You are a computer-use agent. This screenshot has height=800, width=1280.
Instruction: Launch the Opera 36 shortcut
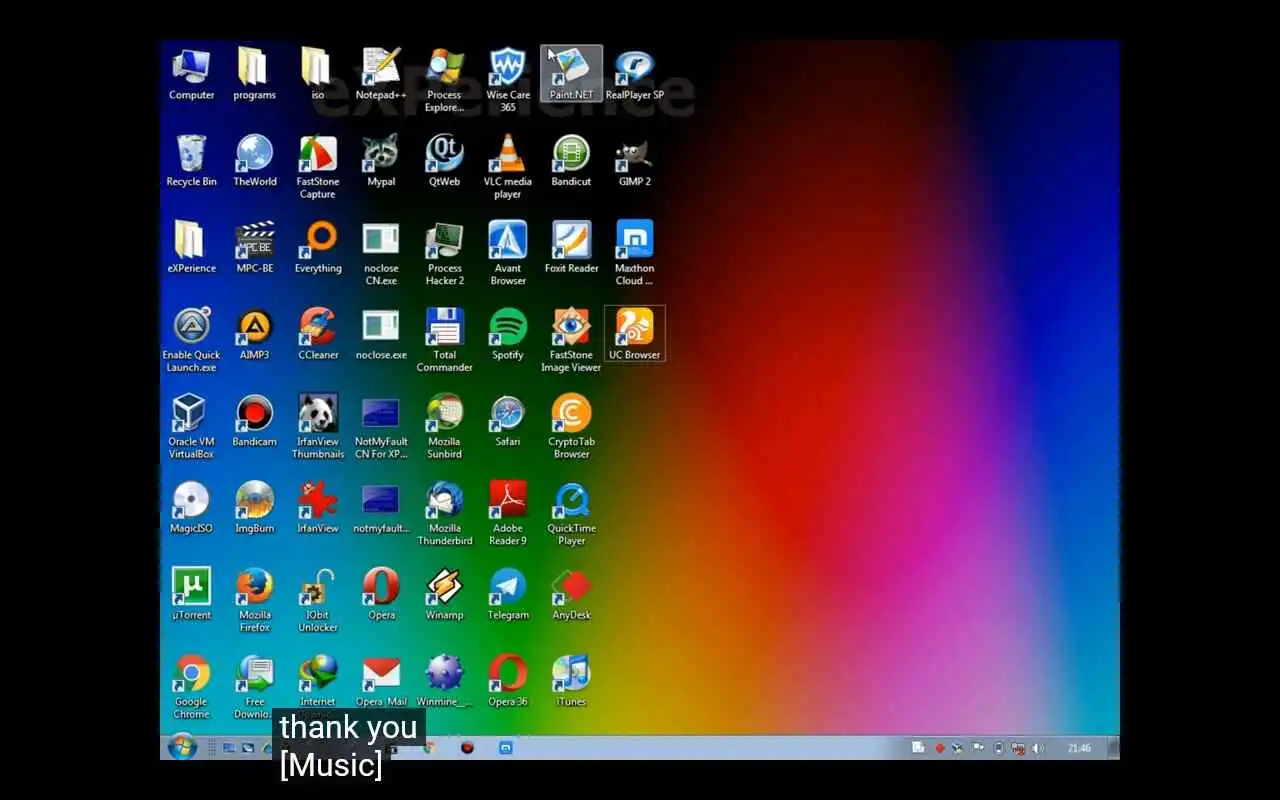[508, 682]
